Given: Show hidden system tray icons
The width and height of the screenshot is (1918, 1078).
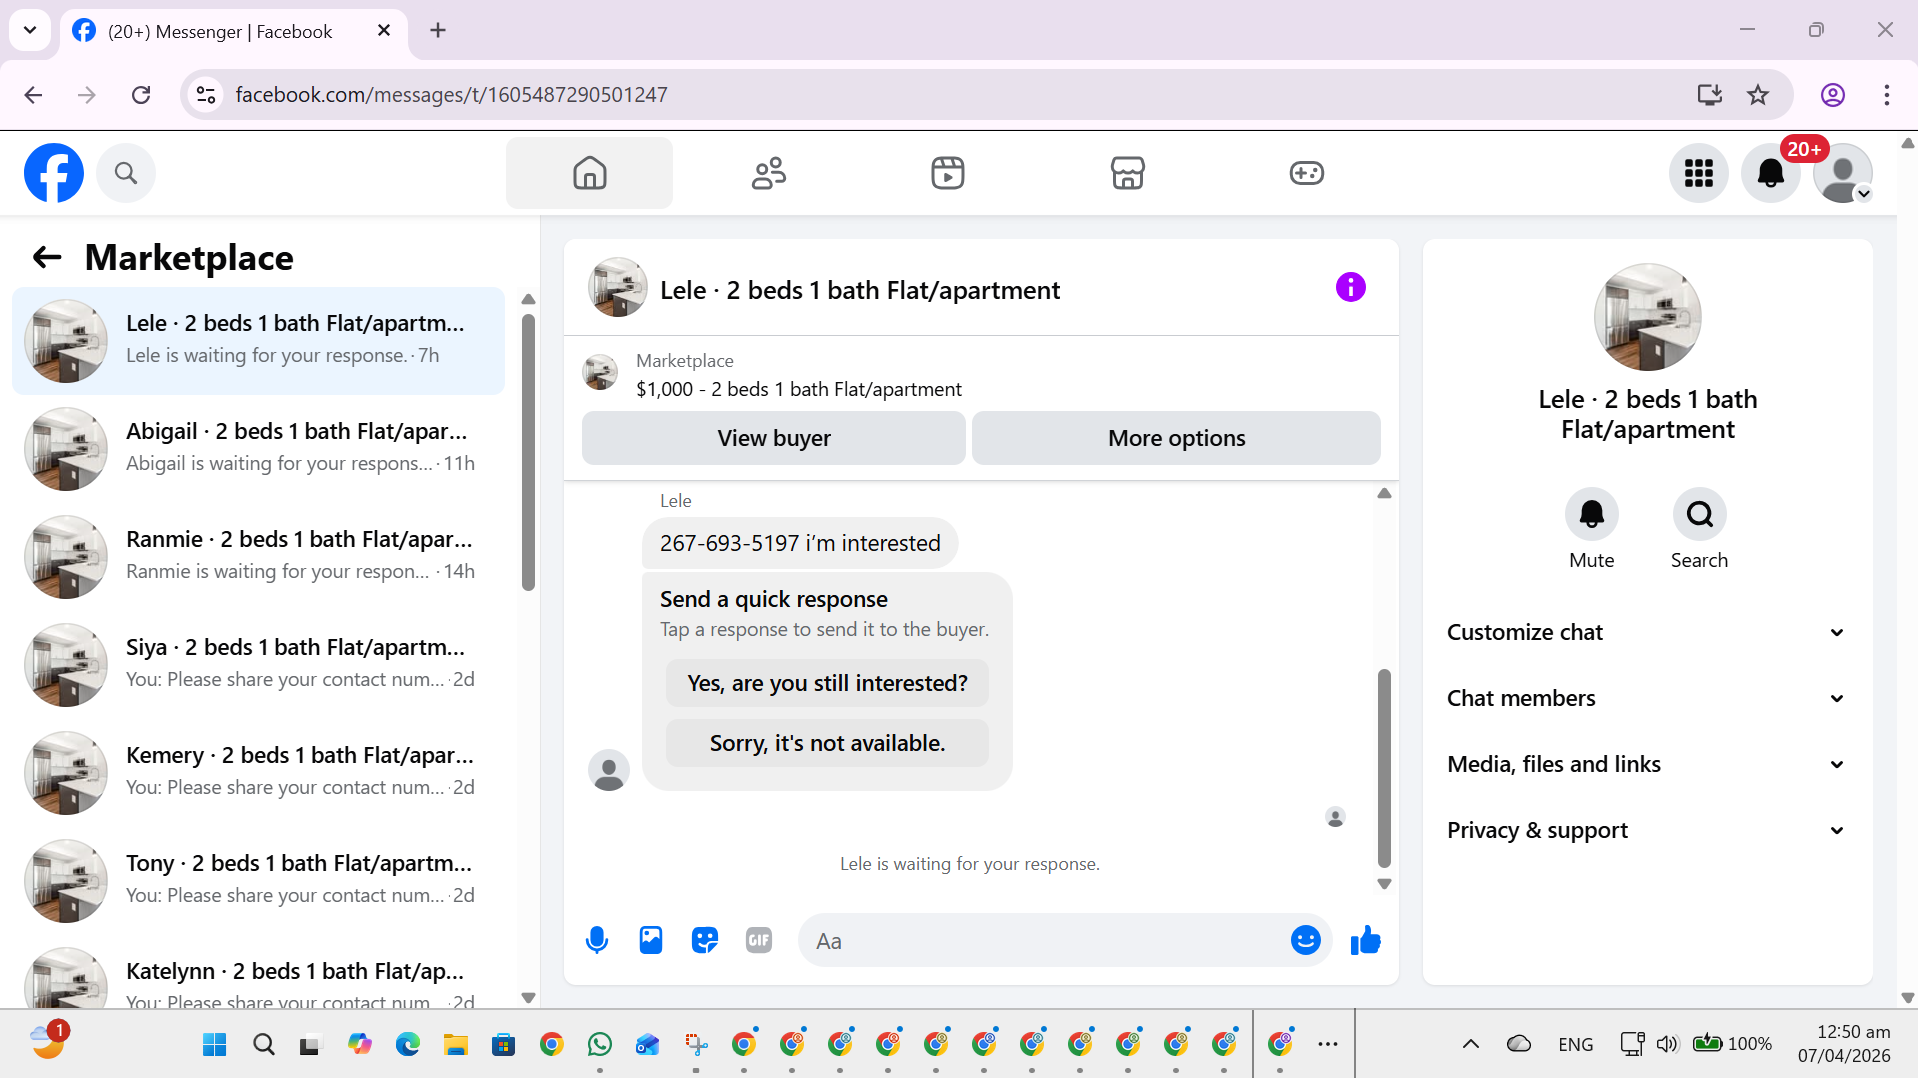Looking at the screenshot, I should click(1470, 1044).
